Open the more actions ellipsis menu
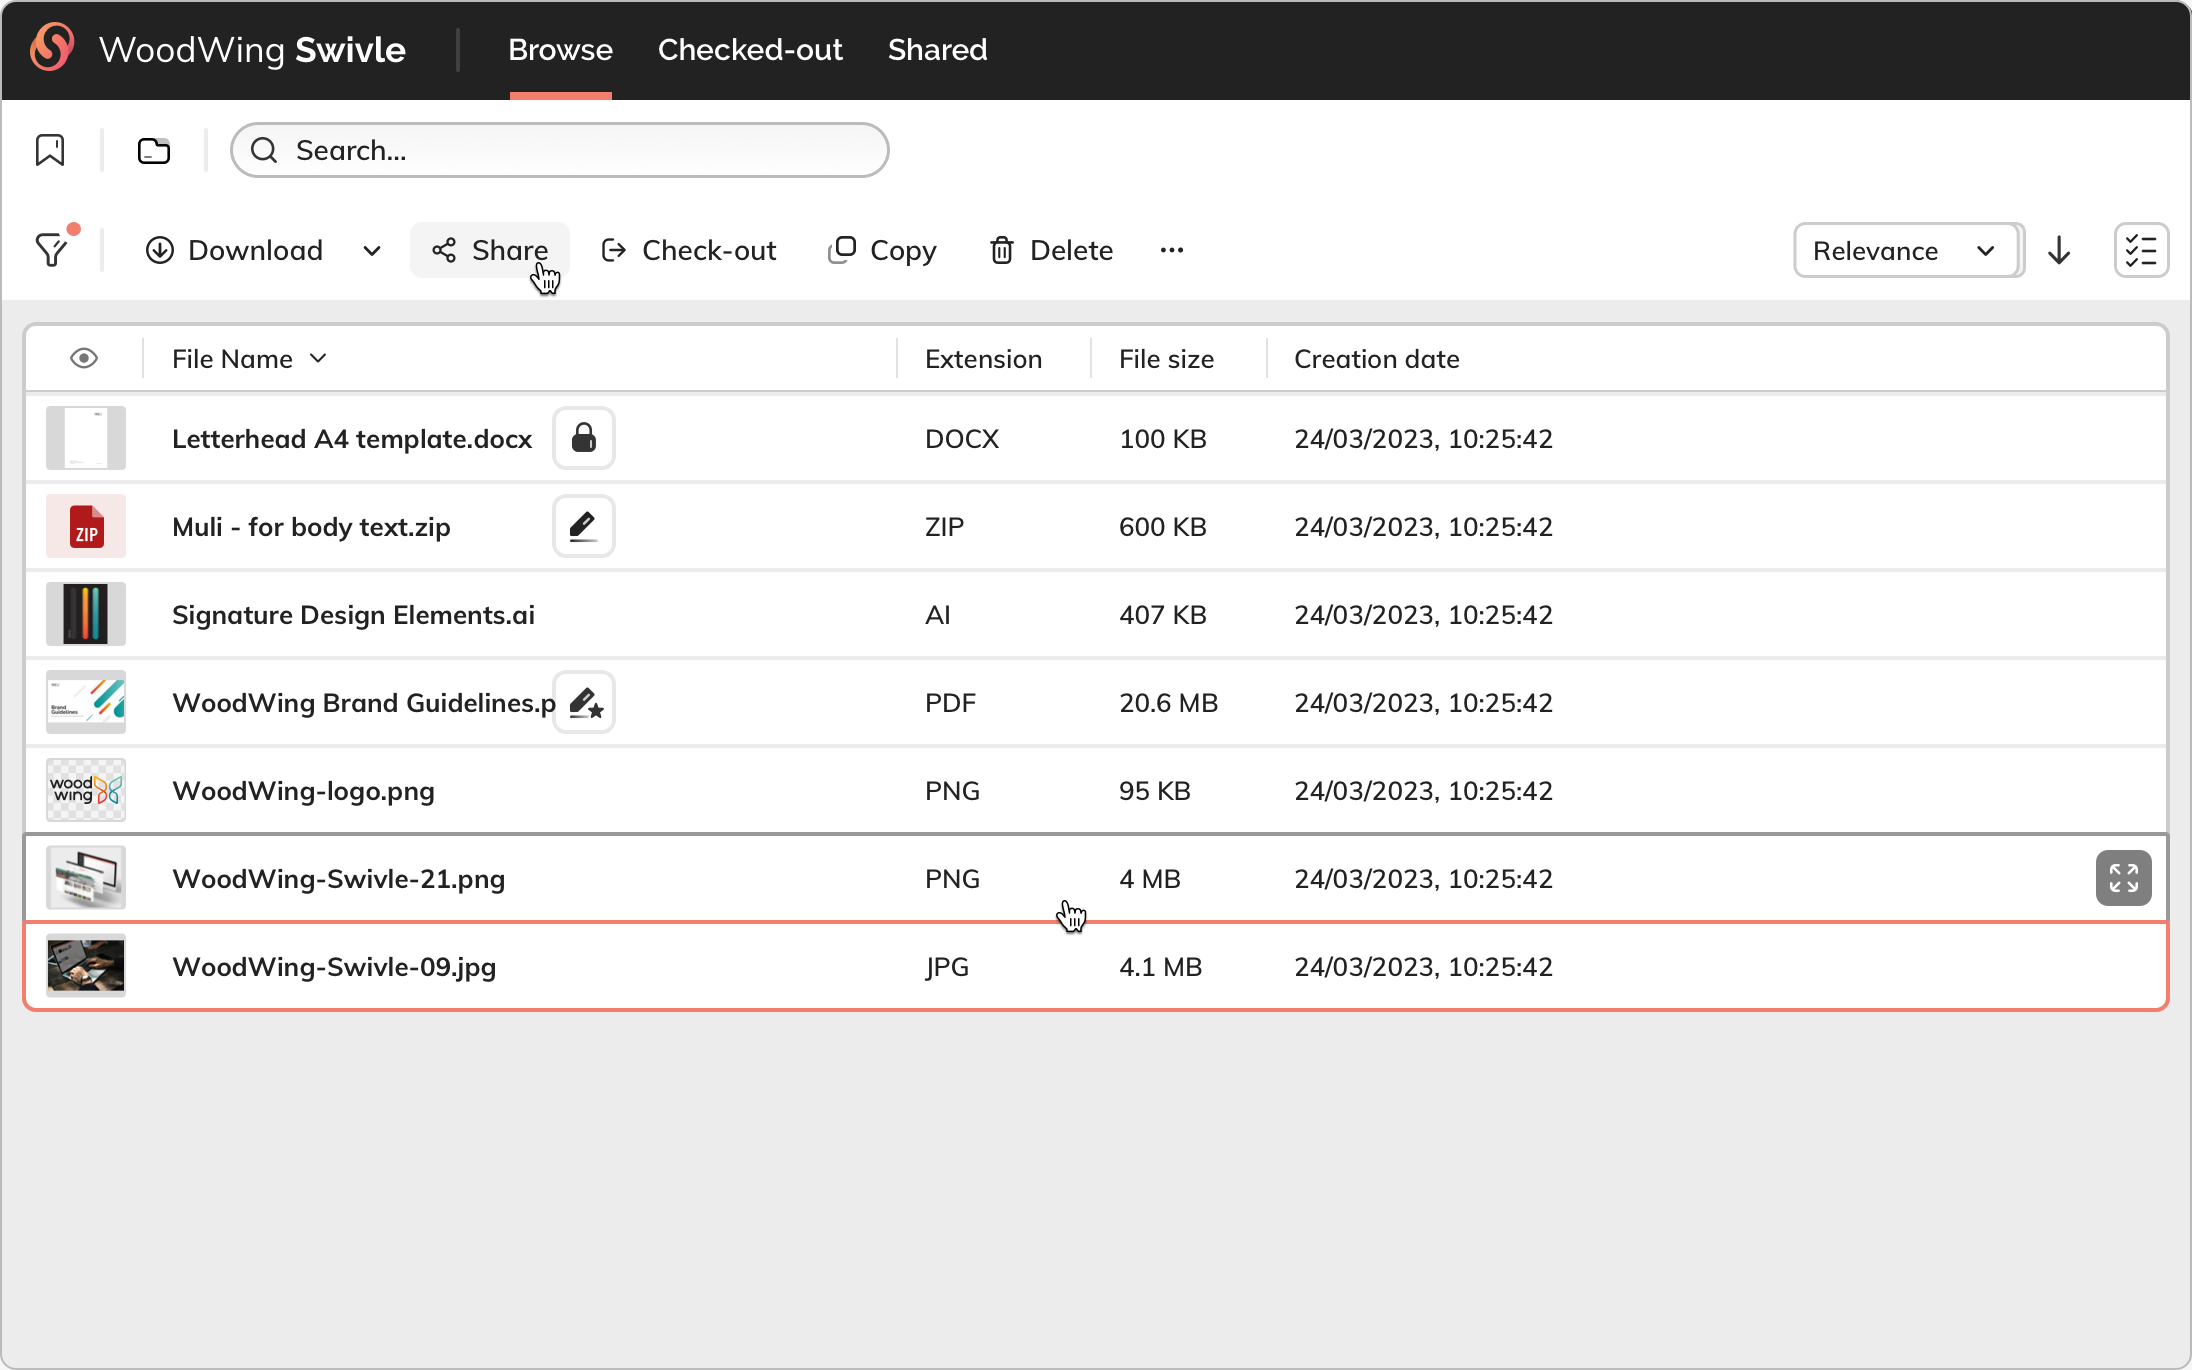The image size is (2192, 1370). click(x=1172, y=250)
